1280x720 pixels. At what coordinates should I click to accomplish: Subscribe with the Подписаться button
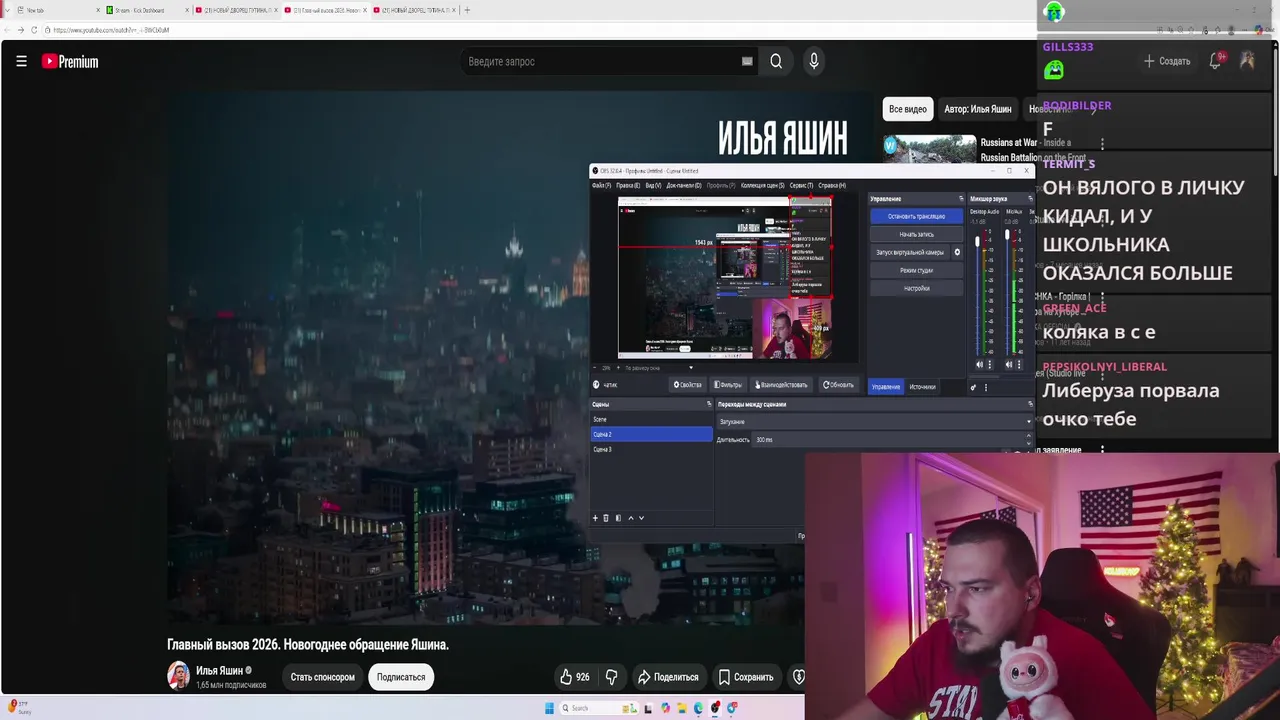coord(401,677)
